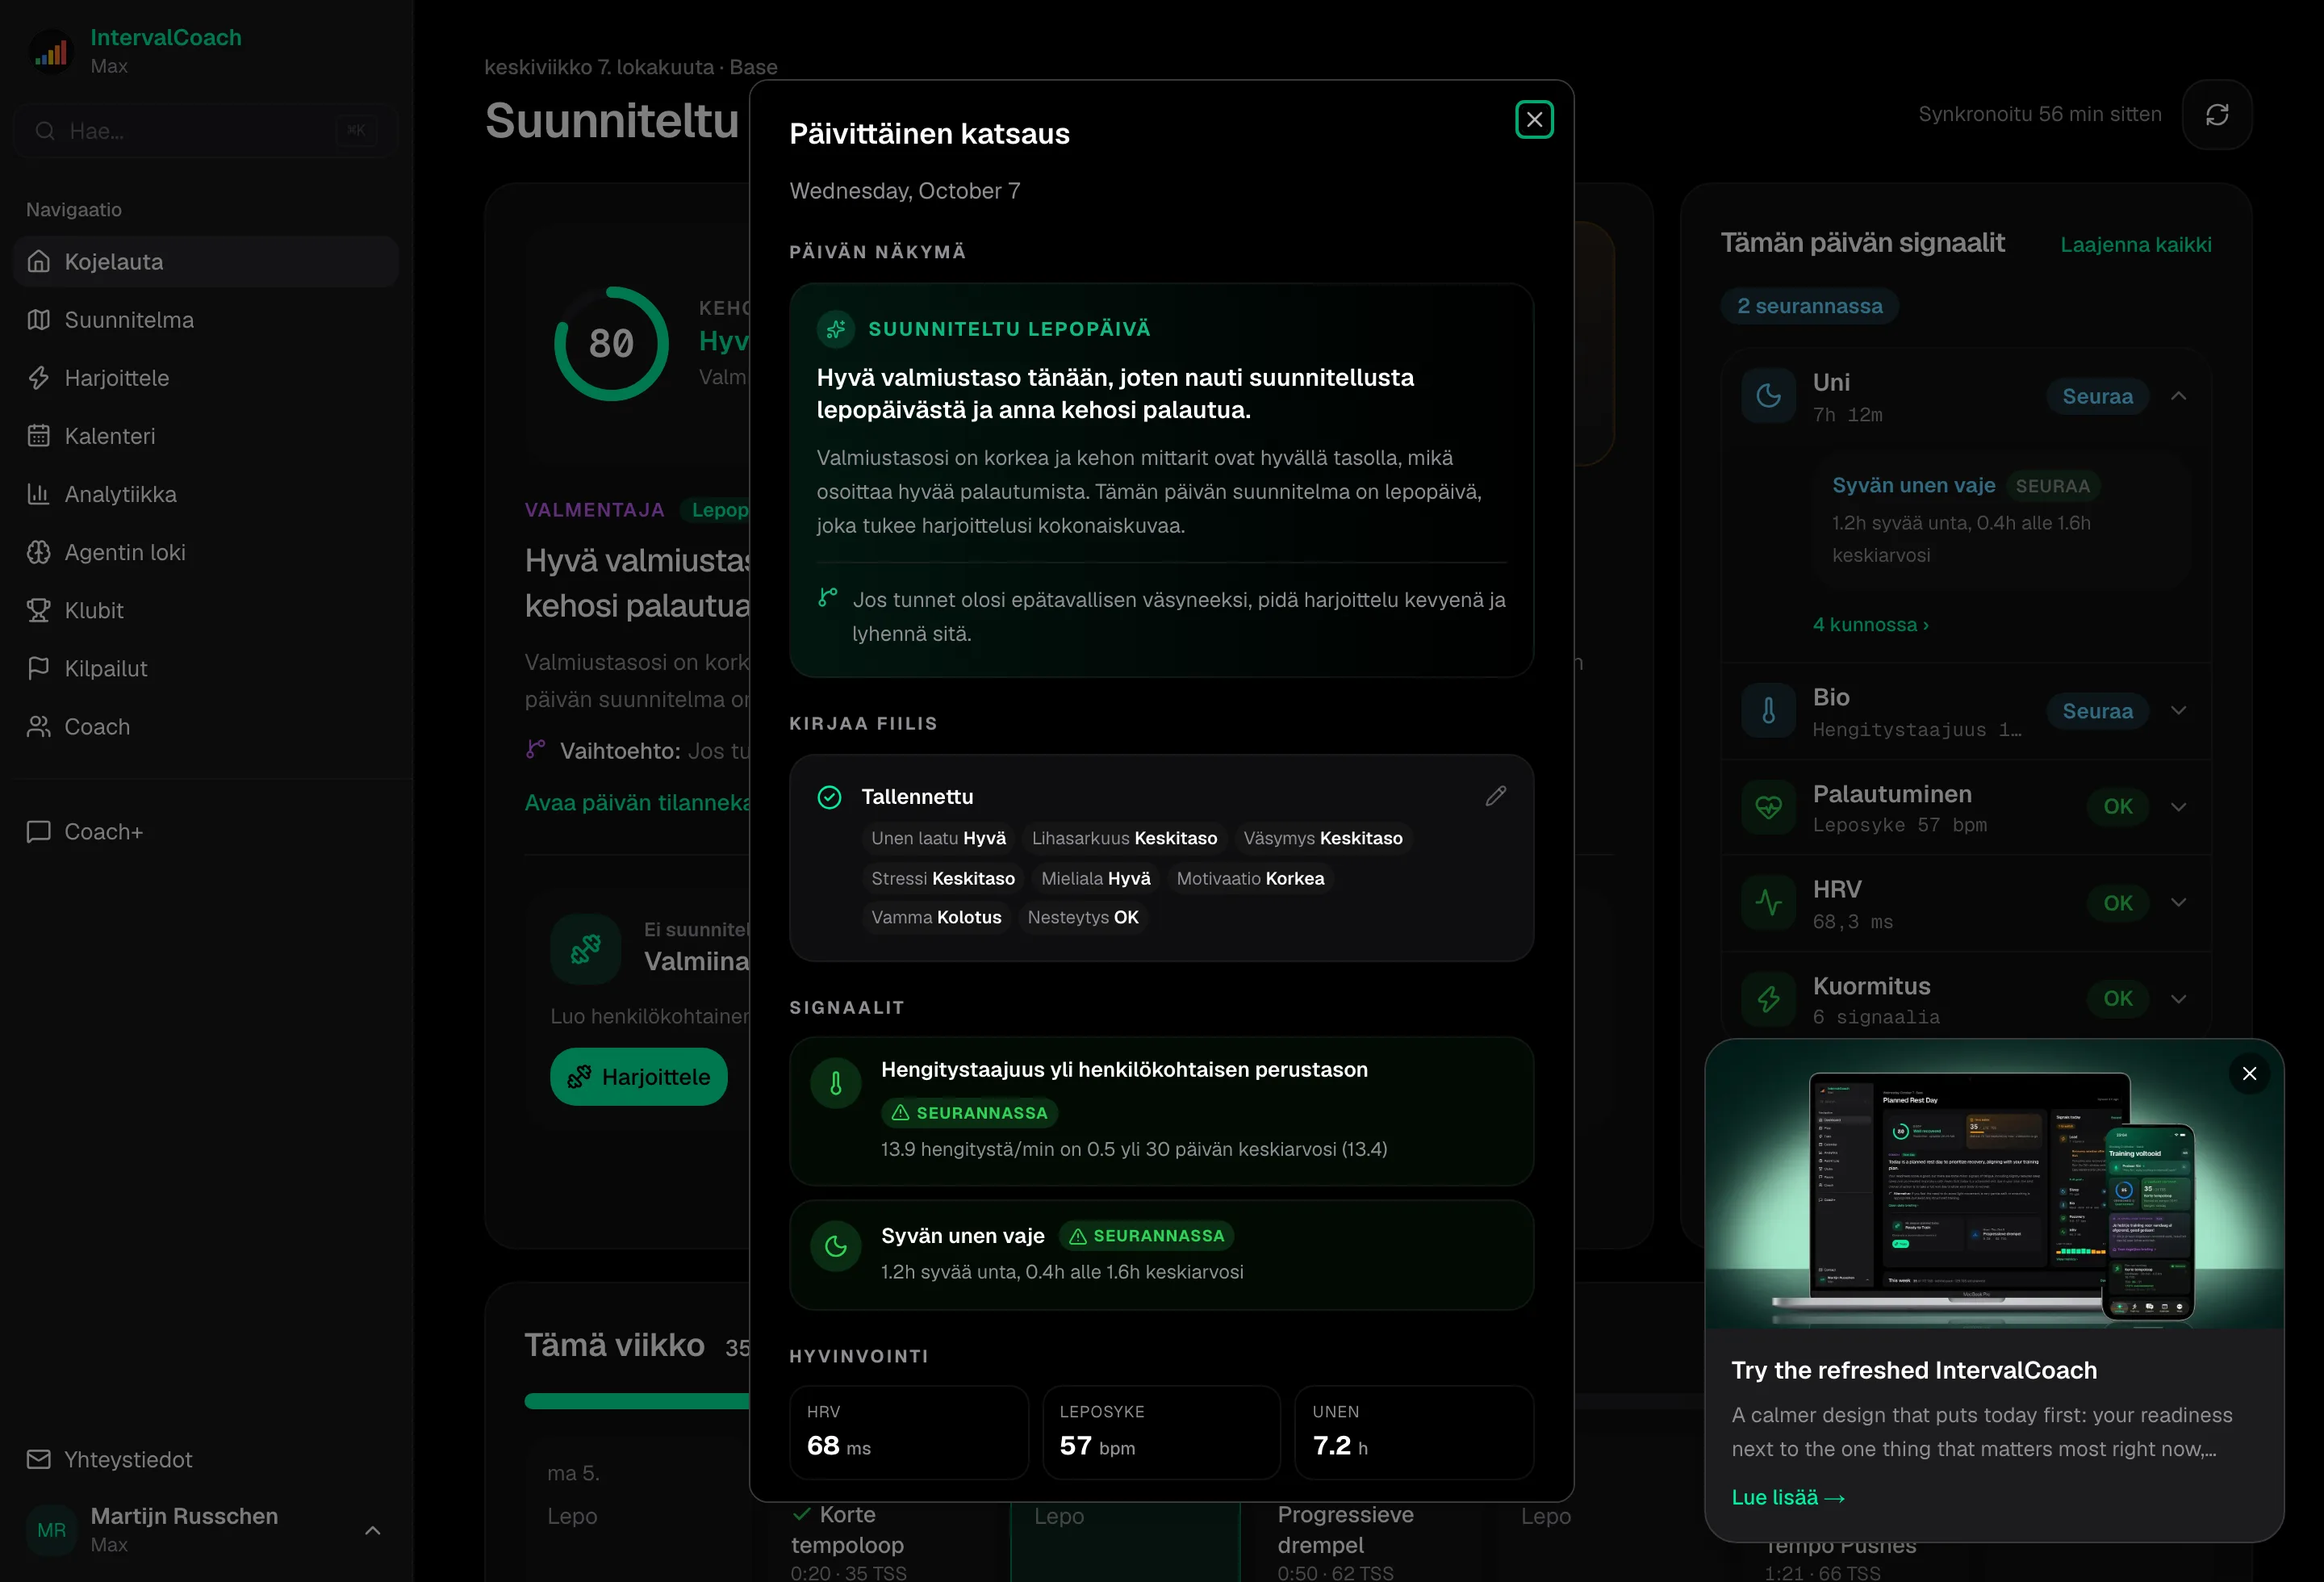Go to Harjoittele in the navigation
Image resolution: width=2324 pixels, height=1582 pixels.
click(x=206, y=378)
